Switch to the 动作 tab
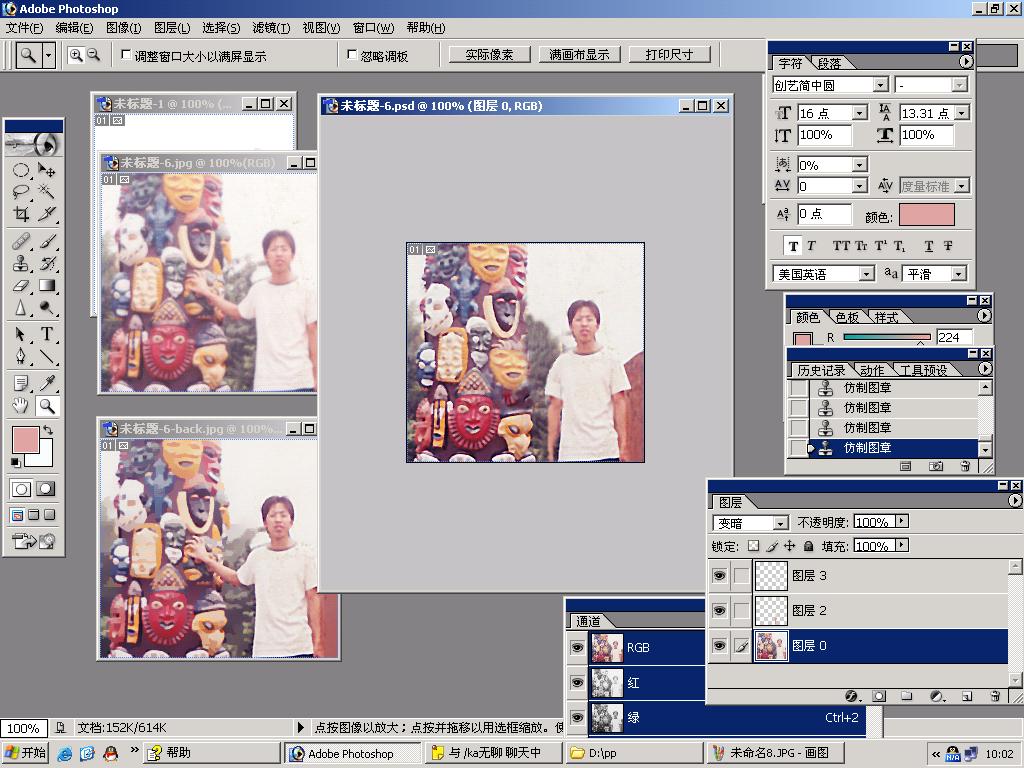This screenshot has height=768, width=1024. [872, 370]
